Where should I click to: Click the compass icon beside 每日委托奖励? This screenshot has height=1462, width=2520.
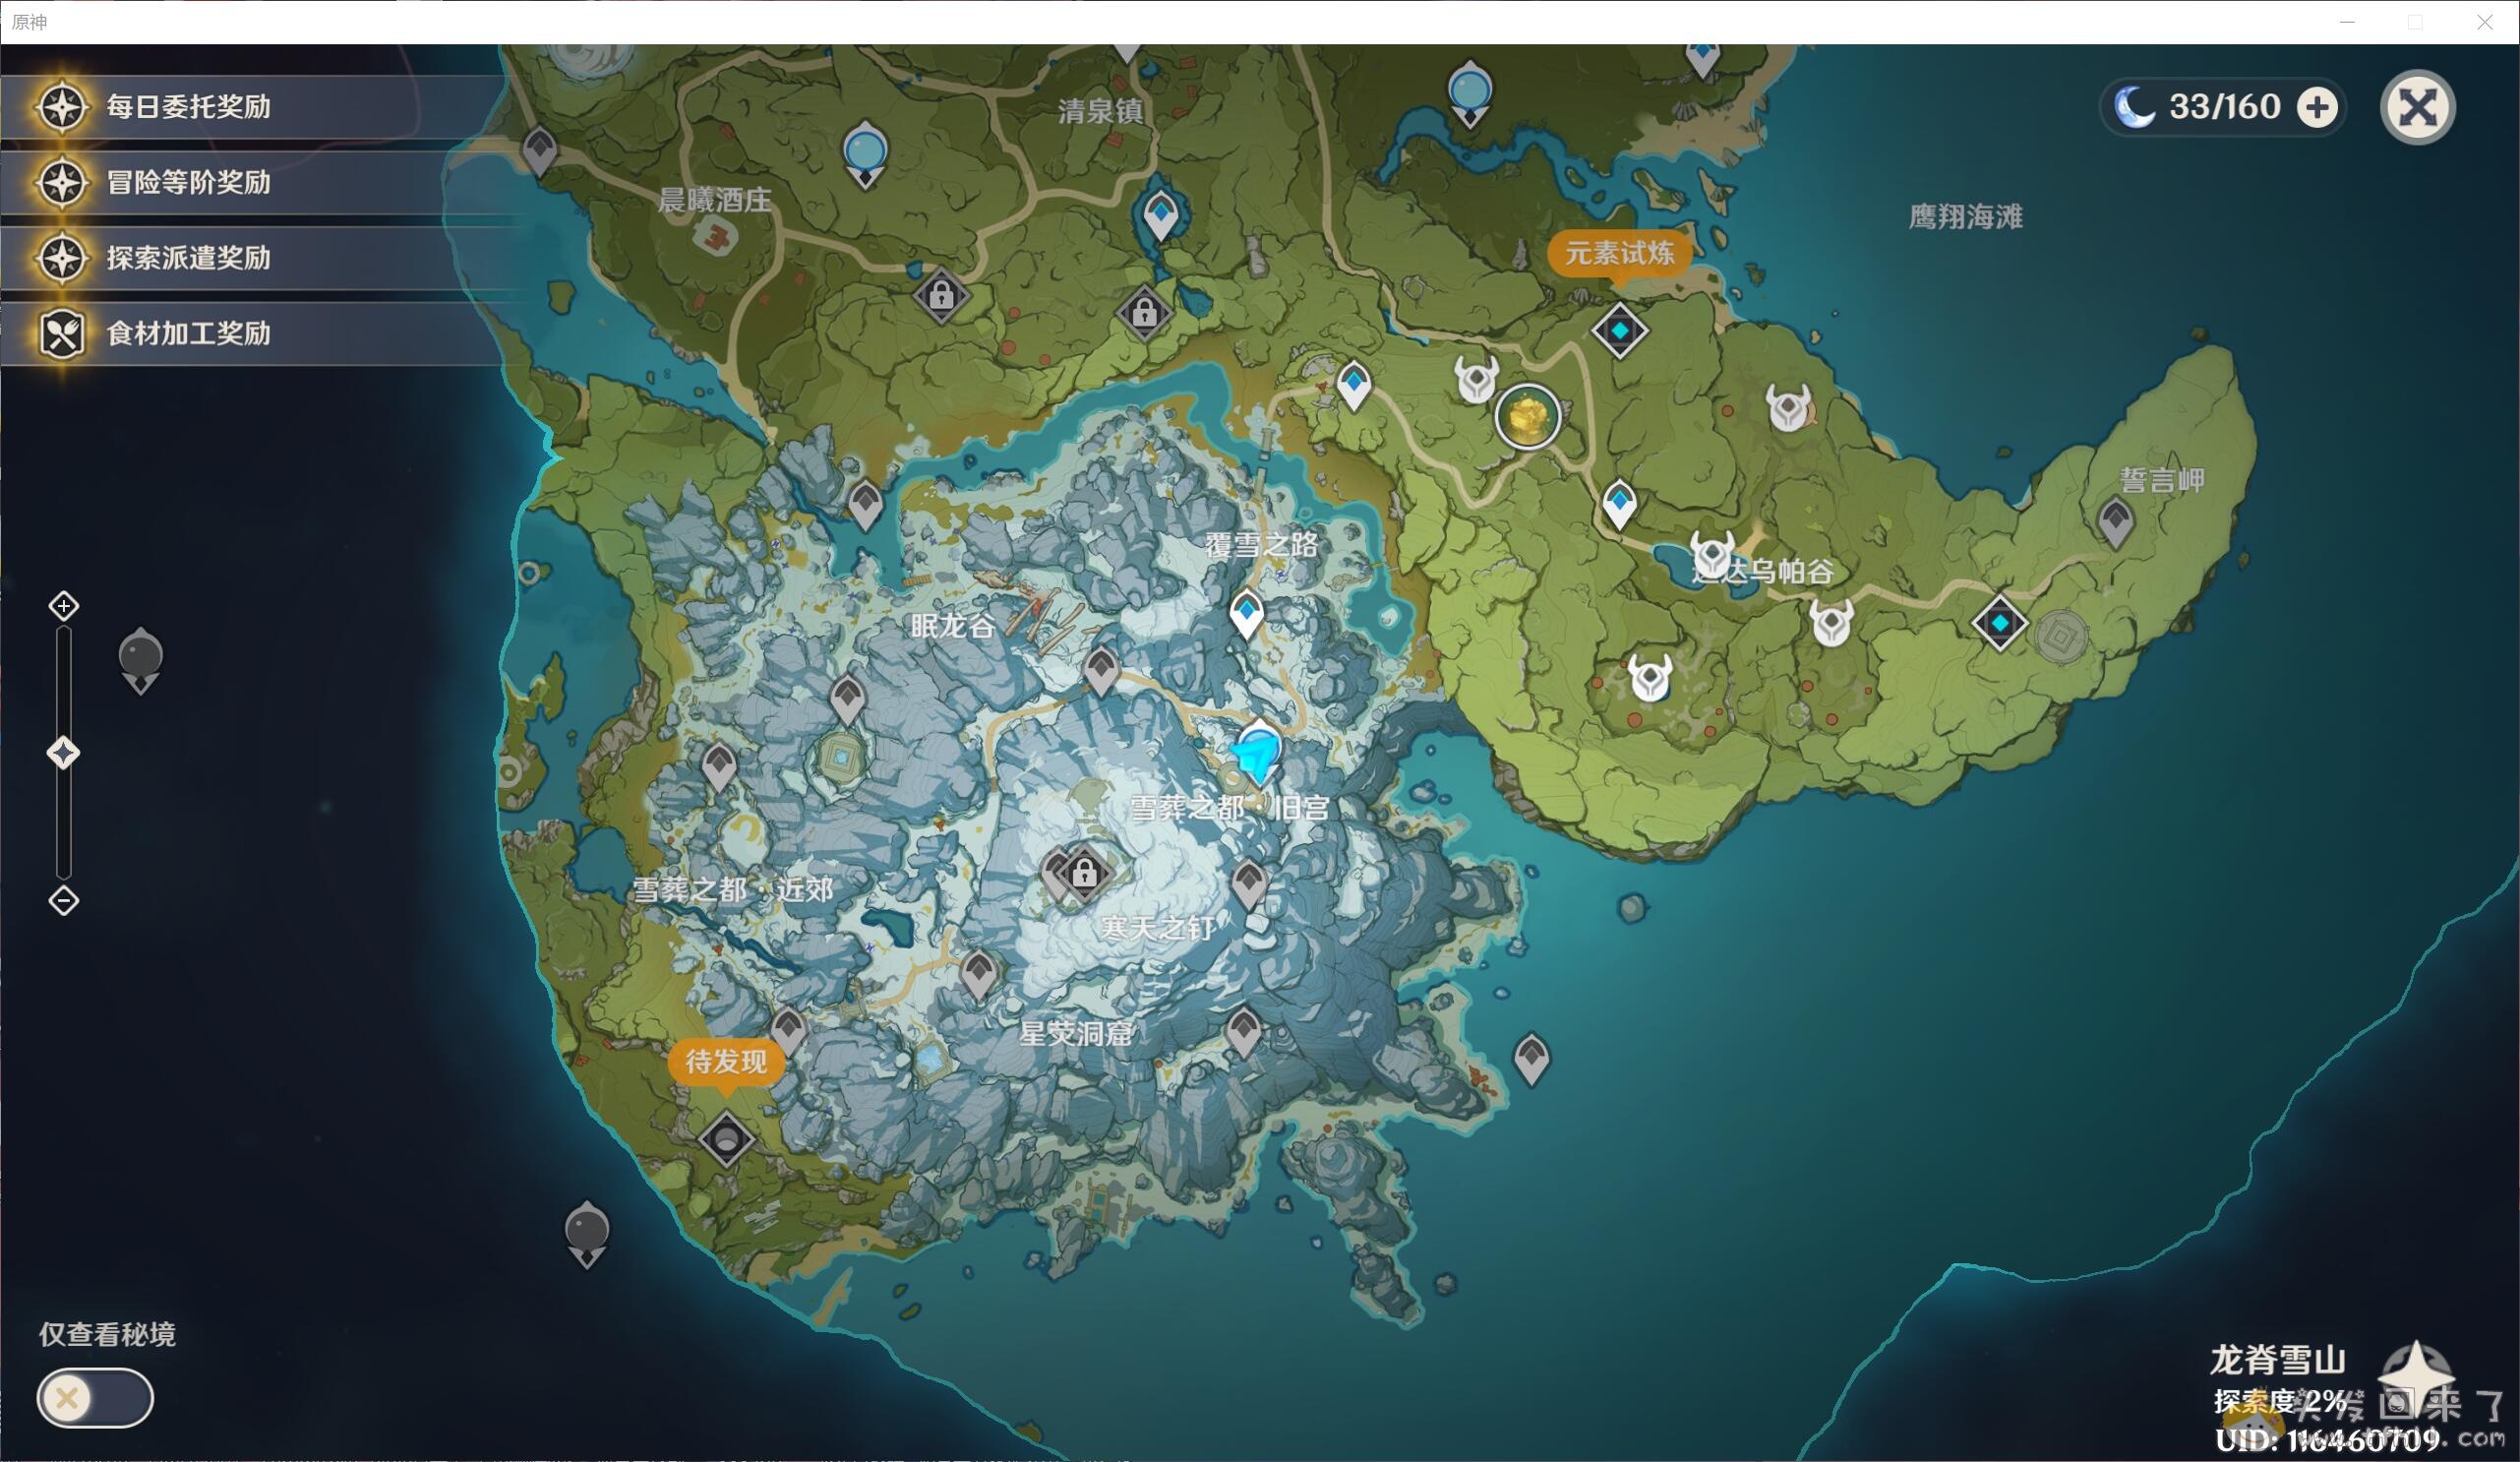[x=62, y=107]
